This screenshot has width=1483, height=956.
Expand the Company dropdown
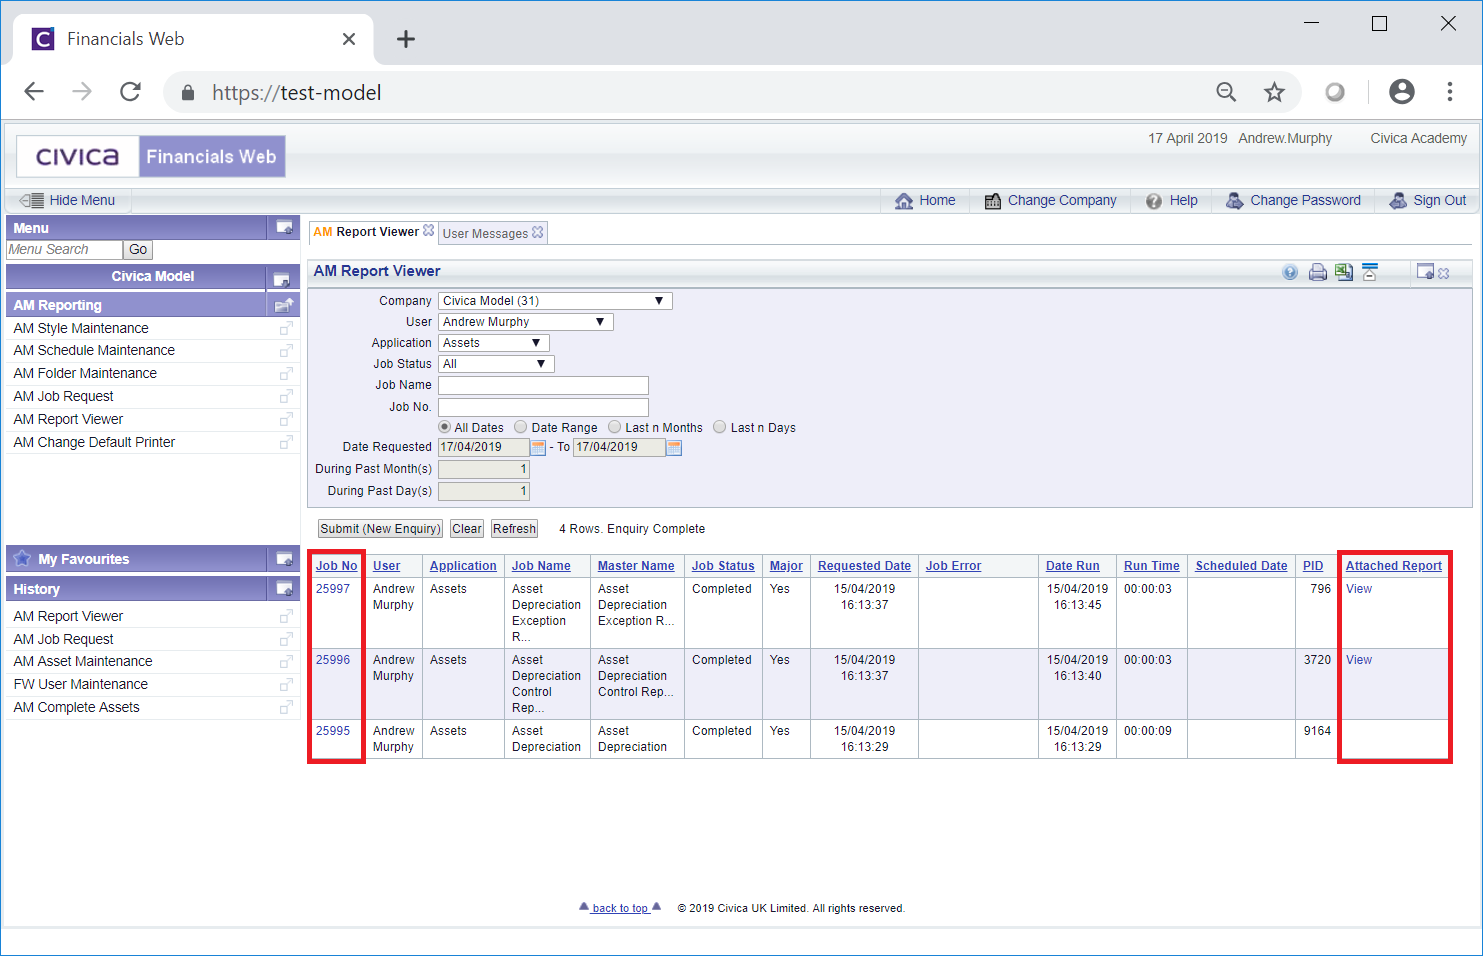click(x=555, y=301)
